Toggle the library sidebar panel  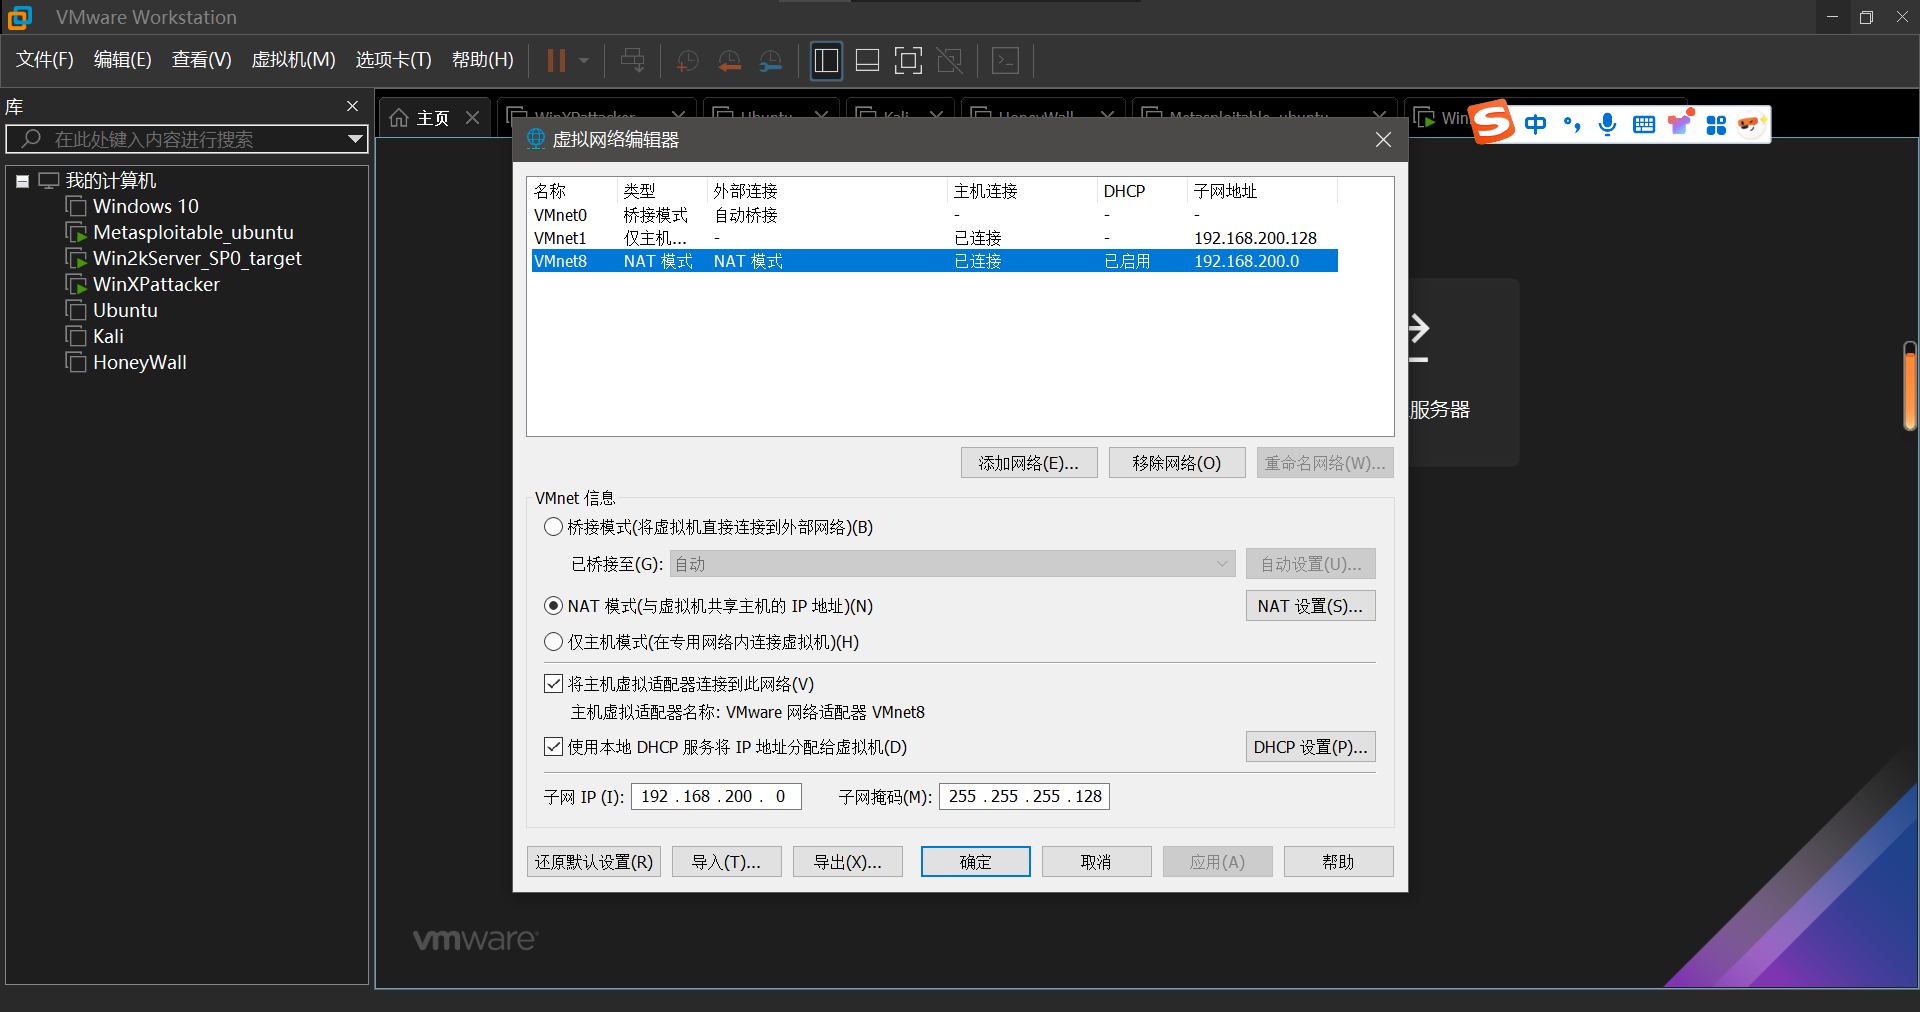tap(826, 60)
